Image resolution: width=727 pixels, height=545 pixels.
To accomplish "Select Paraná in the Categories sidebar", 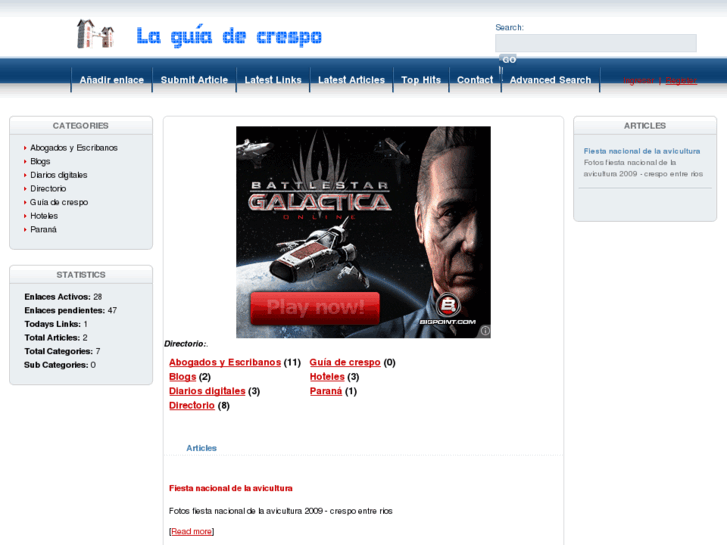I will pos(43,229).
